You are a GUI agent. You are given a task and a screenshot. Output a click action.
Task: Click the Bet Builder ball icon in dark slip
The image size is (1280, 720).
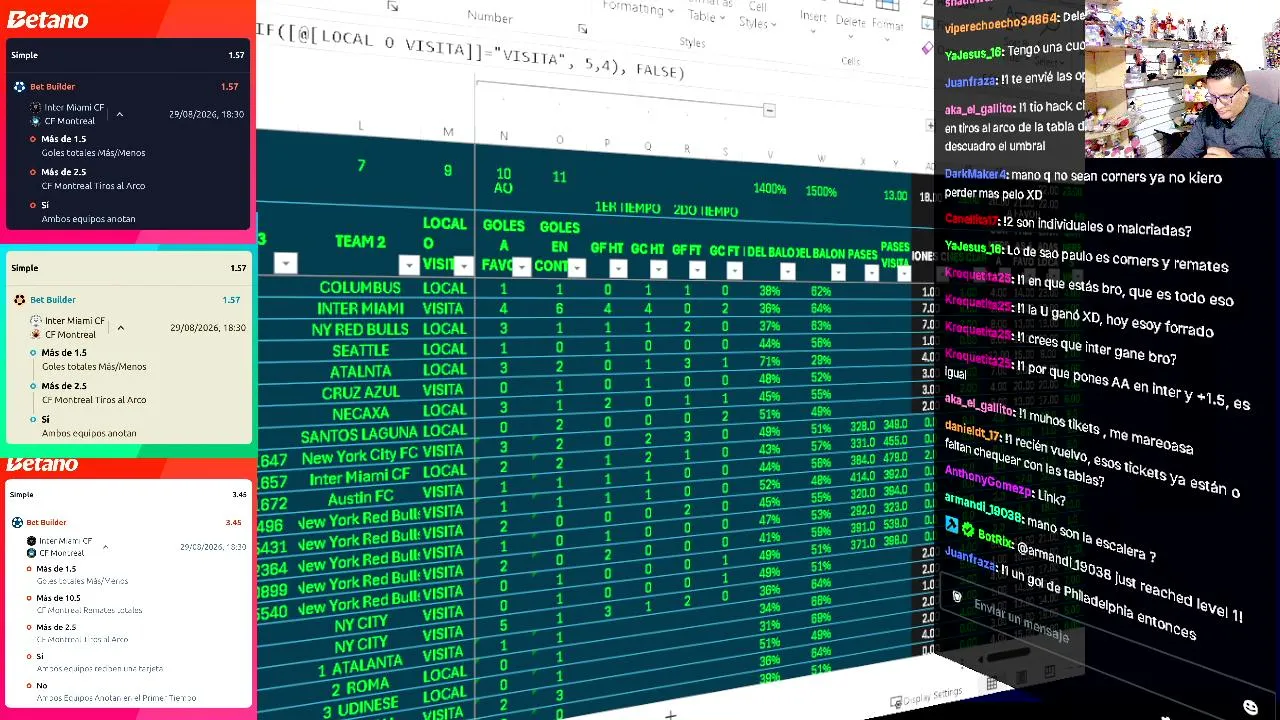(x=19, y=87)
